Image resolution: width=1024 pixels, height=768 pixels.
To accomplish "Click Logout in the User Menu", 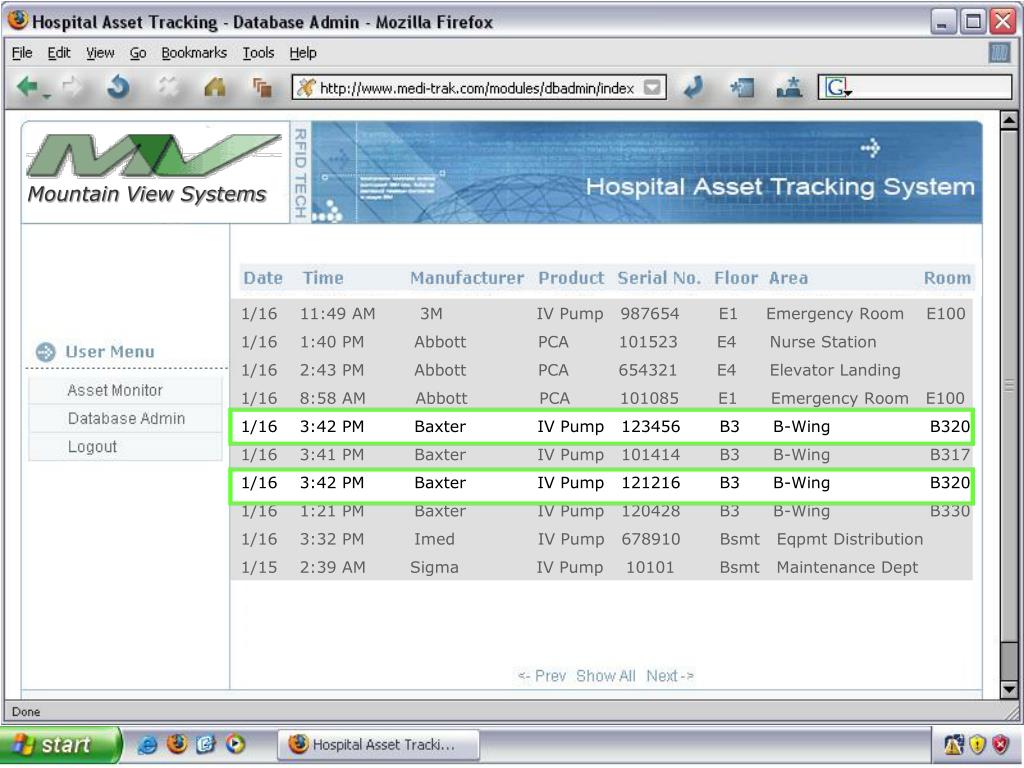I will point(125,447).
